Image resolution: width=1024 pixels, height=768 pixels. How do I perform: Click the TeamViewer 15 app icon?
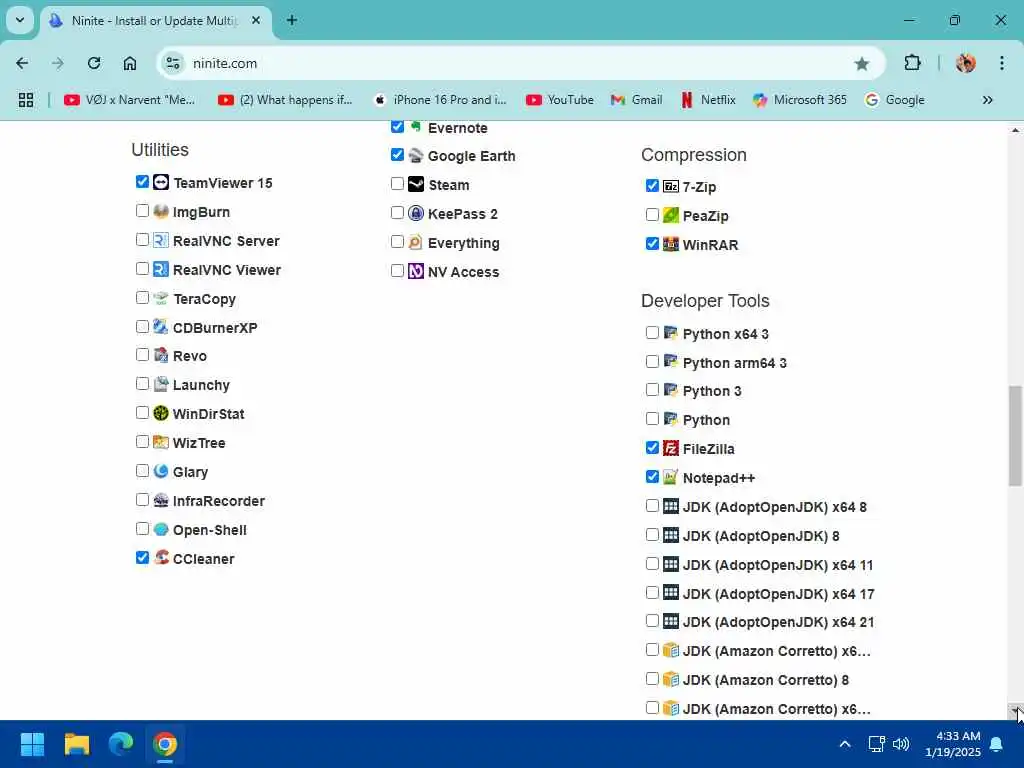coord(161,182)
